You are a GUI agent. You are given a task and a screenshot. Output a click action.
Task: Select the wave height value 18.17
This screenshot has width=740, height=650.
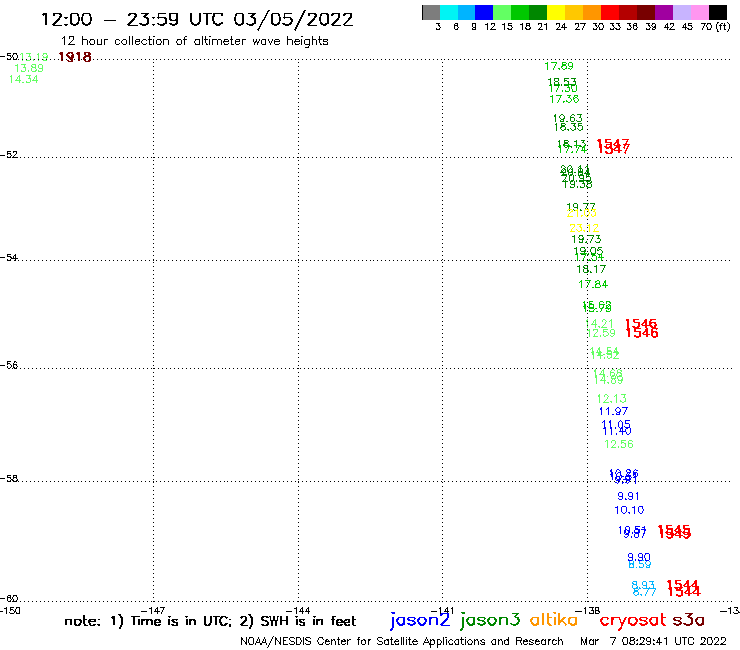(x=591, y=270)
